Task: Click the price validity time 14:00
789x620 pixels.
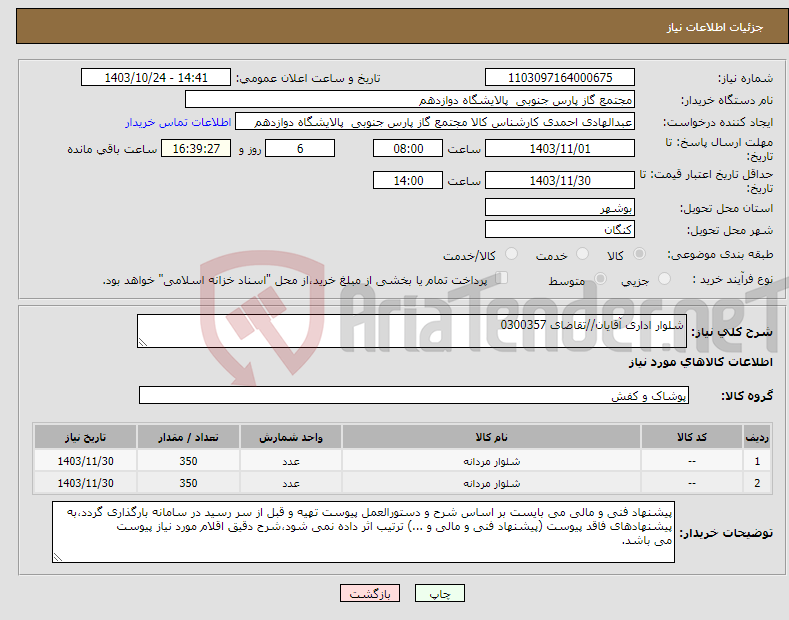Action: [x=408, y=180]
